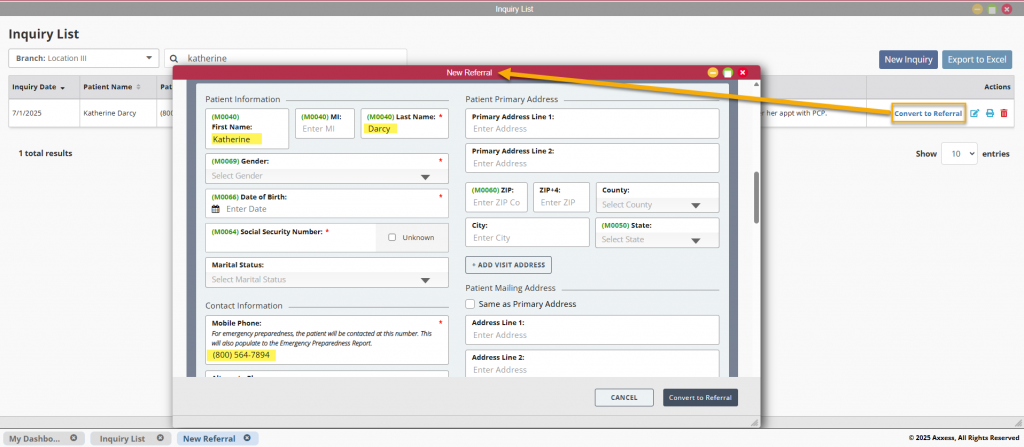Click the print inquiry icon

point(990,114)
